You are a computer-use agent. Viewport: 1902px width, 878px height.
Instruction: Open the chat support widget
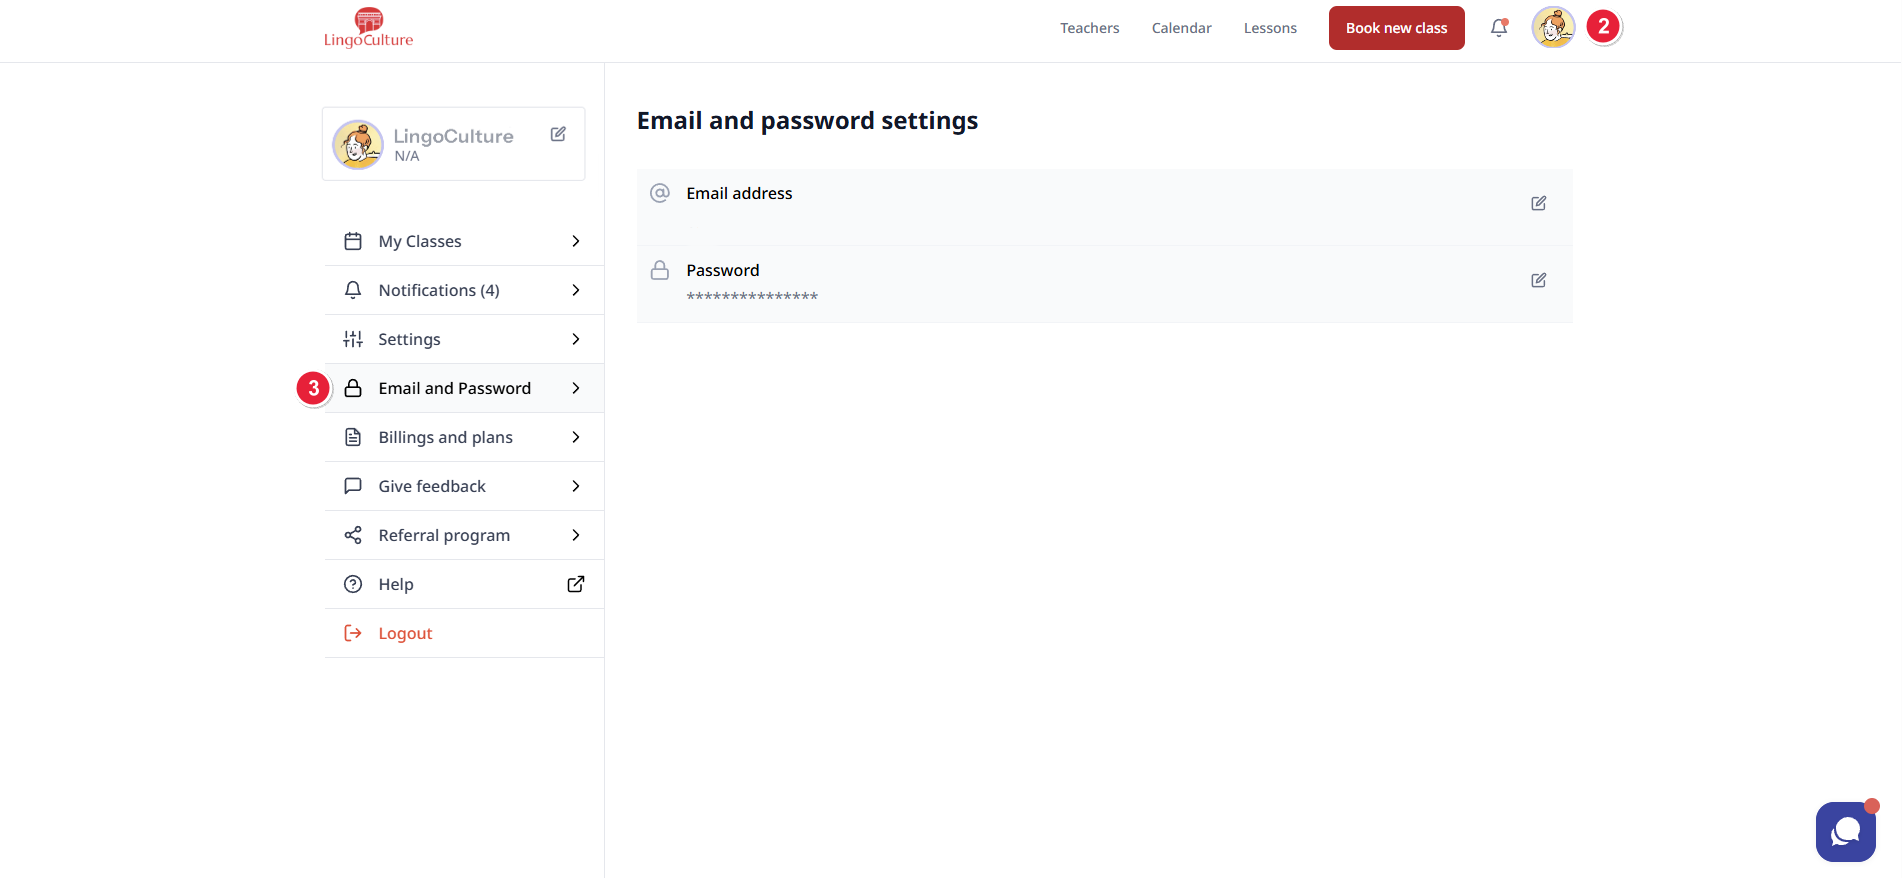point(1845,831)
